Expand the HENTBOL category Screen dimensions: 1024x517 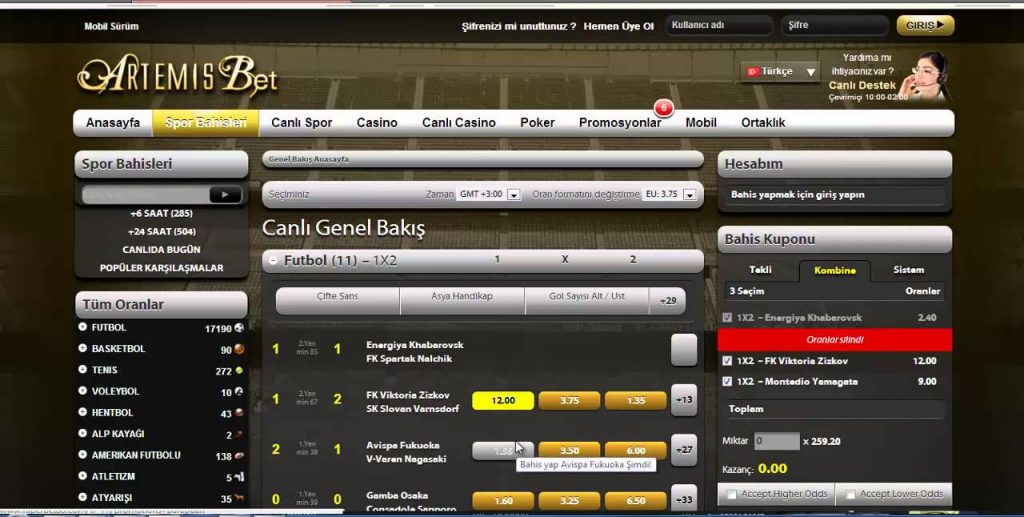click(82, 412)
